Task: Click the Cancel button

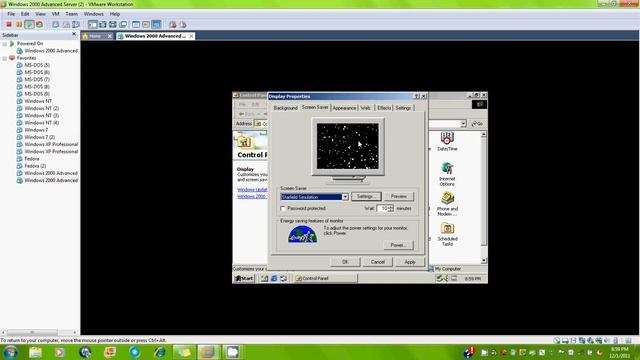Action: tap(378, 262)
